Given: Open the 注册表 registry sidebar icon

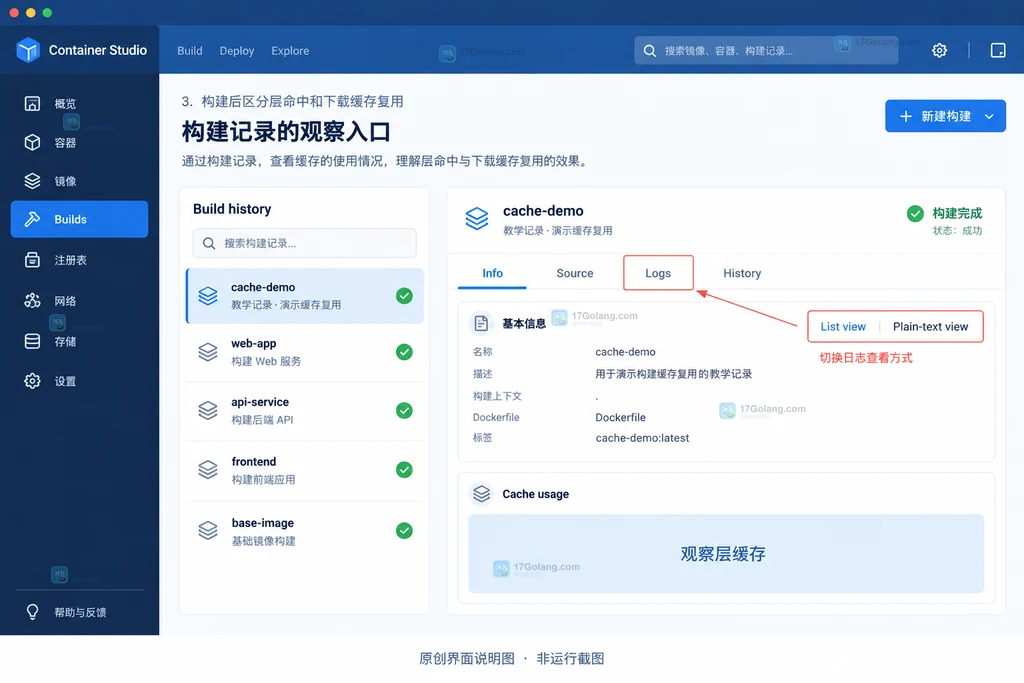Looking at the screenshot, I should coord(32,260).
